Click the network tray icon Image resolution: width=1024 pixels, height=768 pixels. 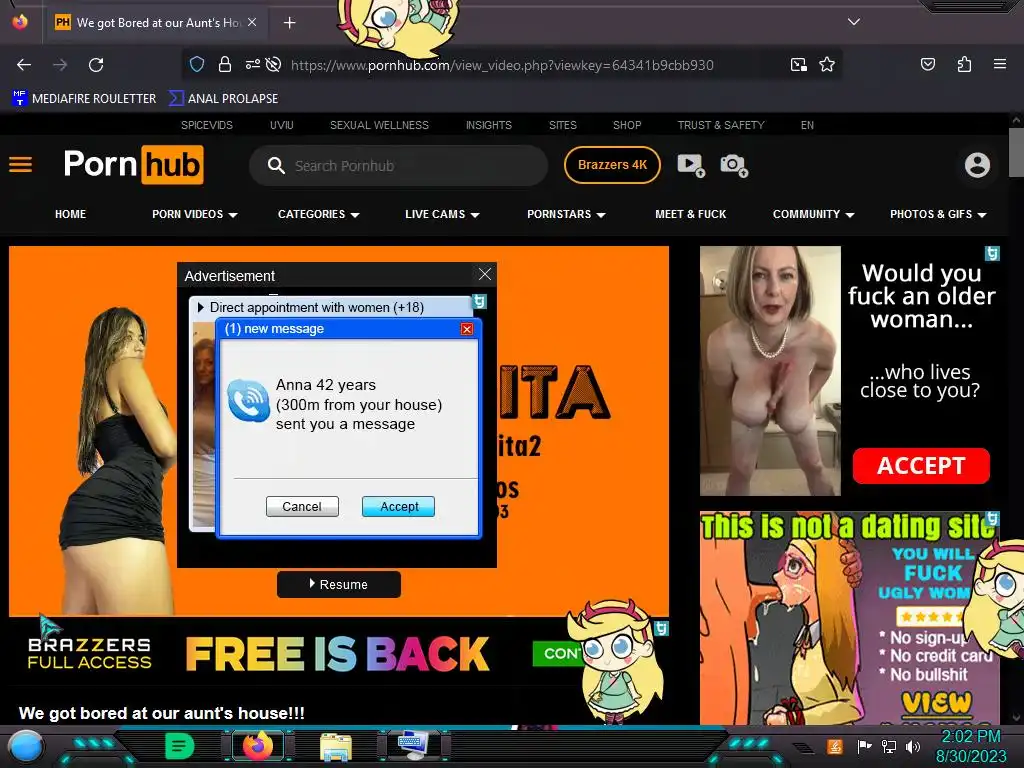(x=888, y=746)
